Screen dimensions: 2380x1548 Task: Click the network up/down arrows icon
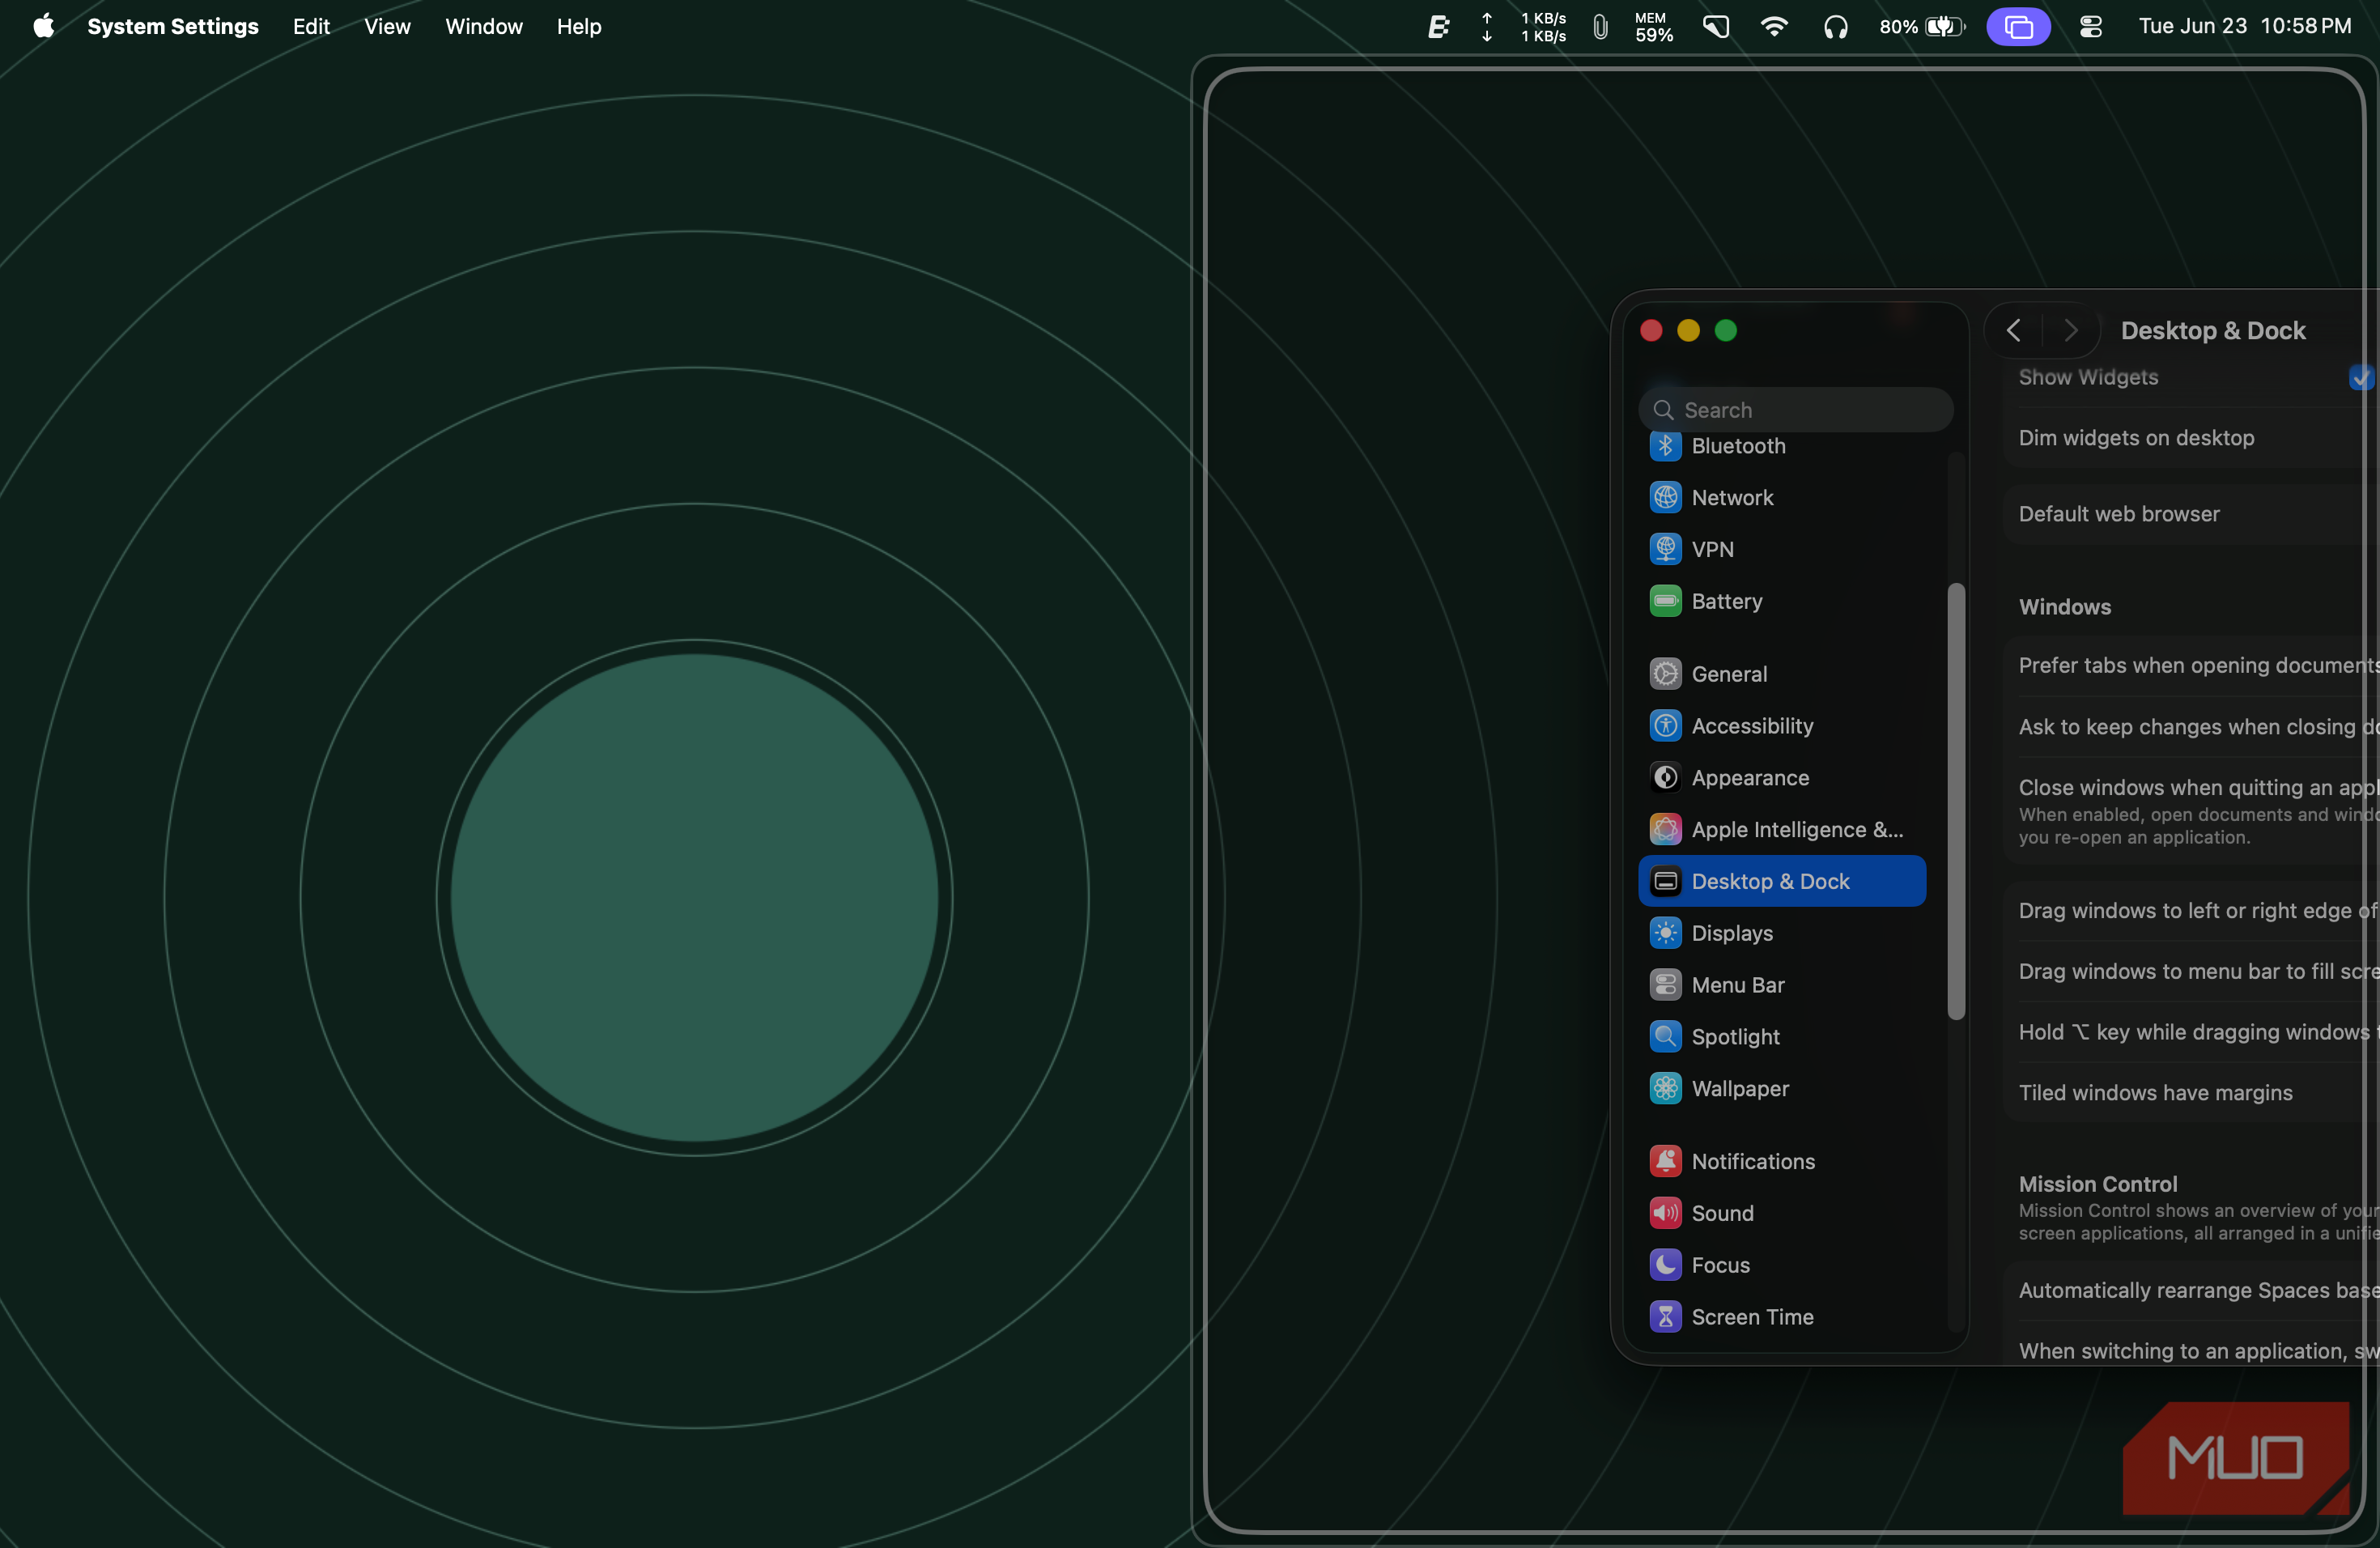point(1487,27)
